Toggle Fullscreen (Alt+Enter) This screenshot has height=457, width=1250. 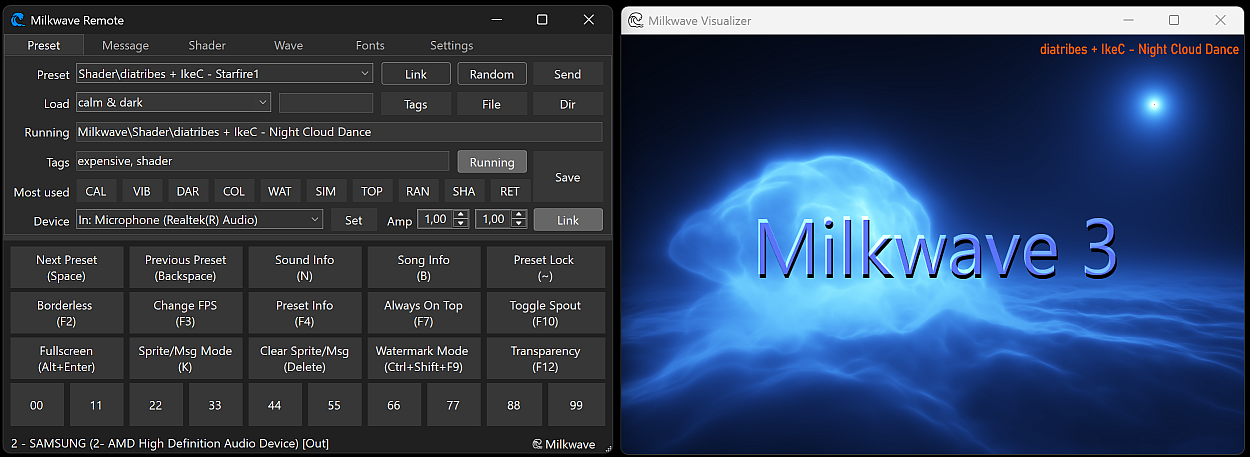(x=67, y=359)
